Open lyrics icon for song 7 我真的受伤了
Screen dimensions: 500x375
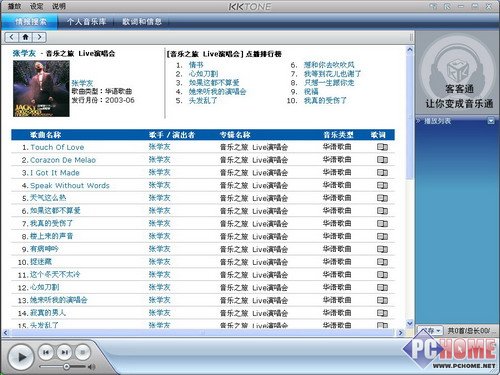click(x=382, y=224)
